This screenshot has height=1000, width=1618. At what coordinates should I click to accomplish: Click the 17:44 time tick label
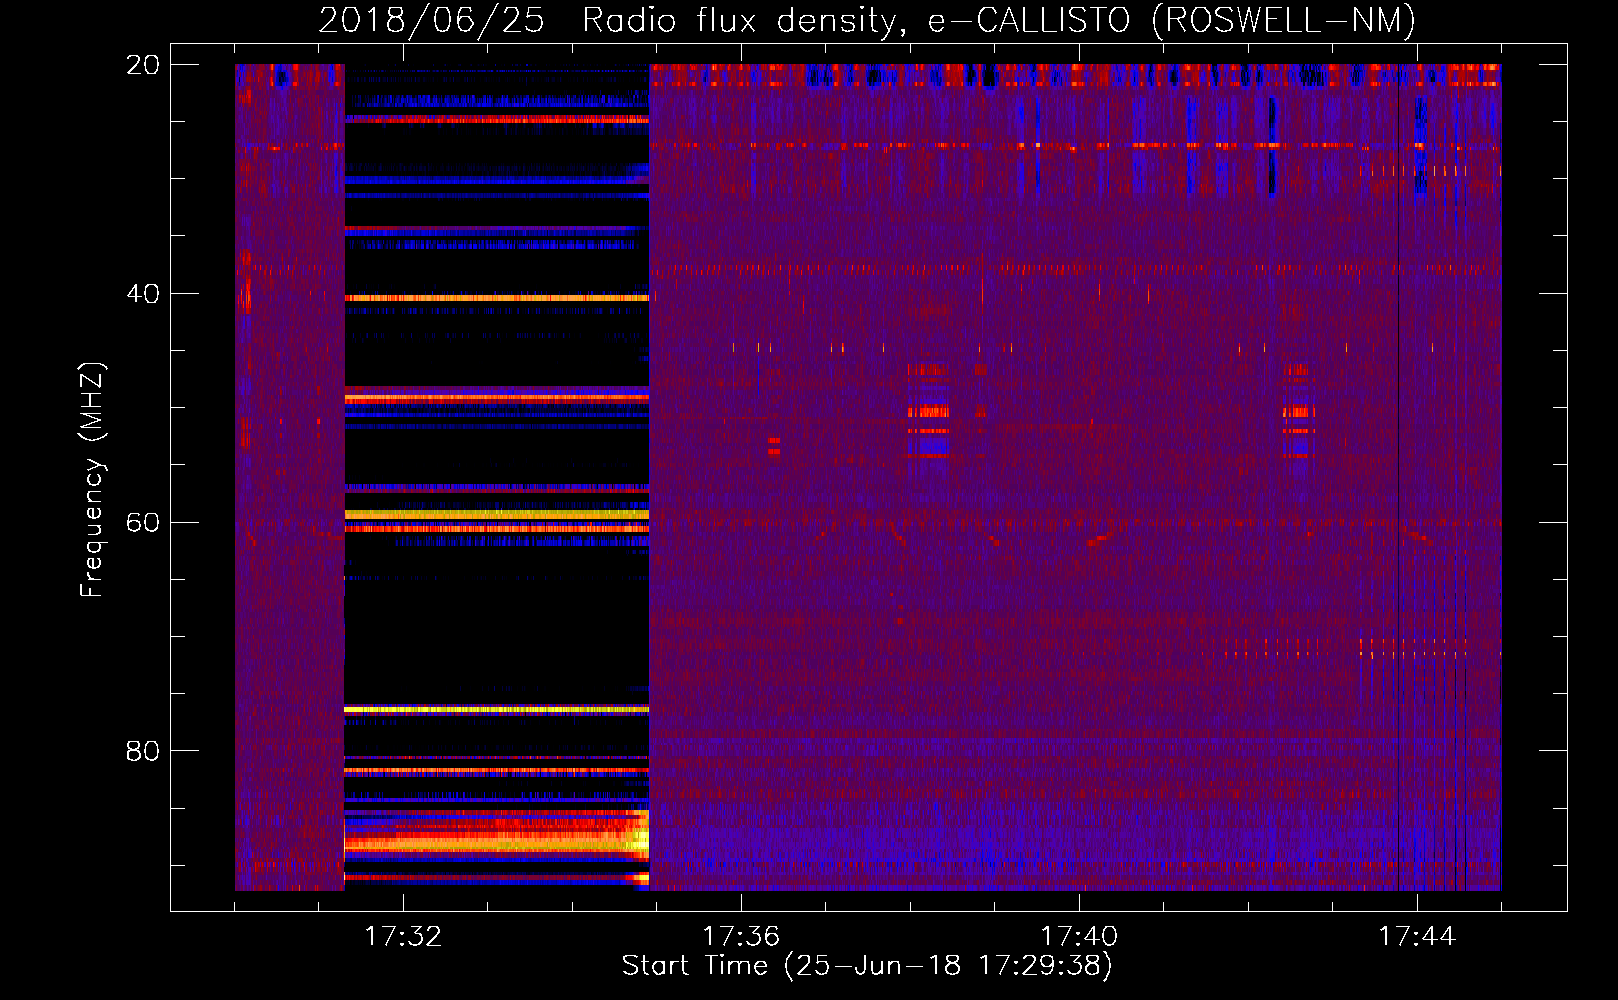coord(1417,937)
